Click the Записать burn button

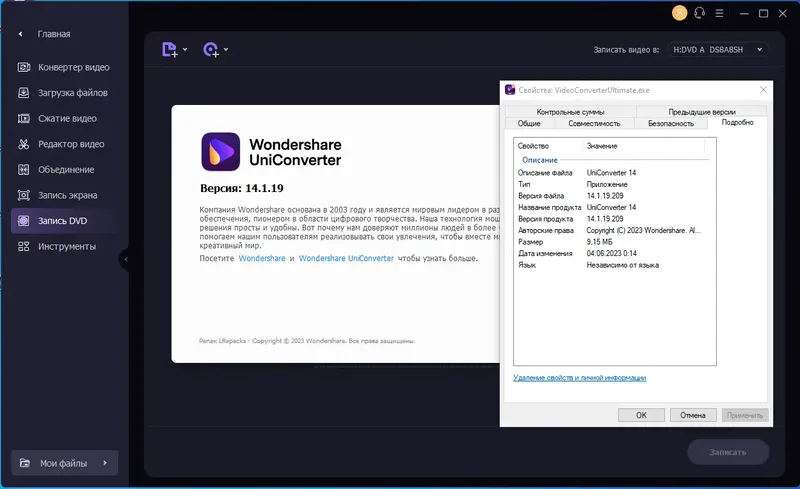pyautogui.click(x=728, y=452)
